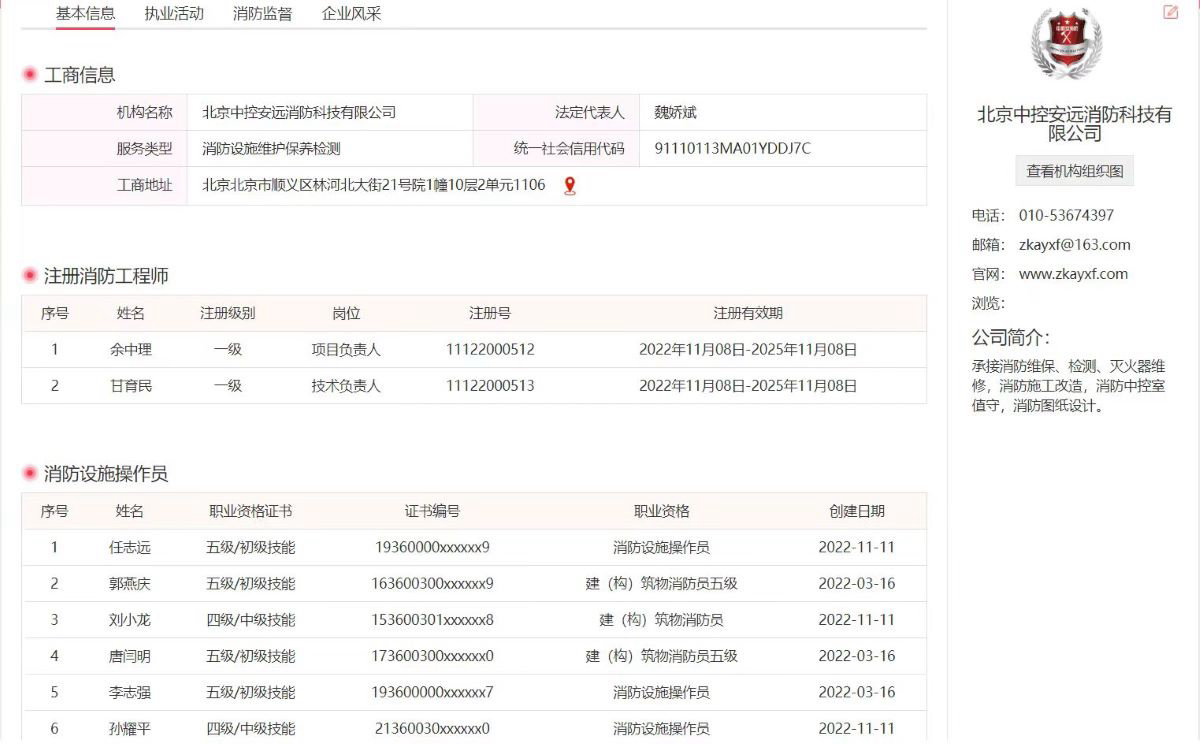Click 项目负责人 position cell
The height and width of the screenshot is (744, 1200).
point(346,350)
